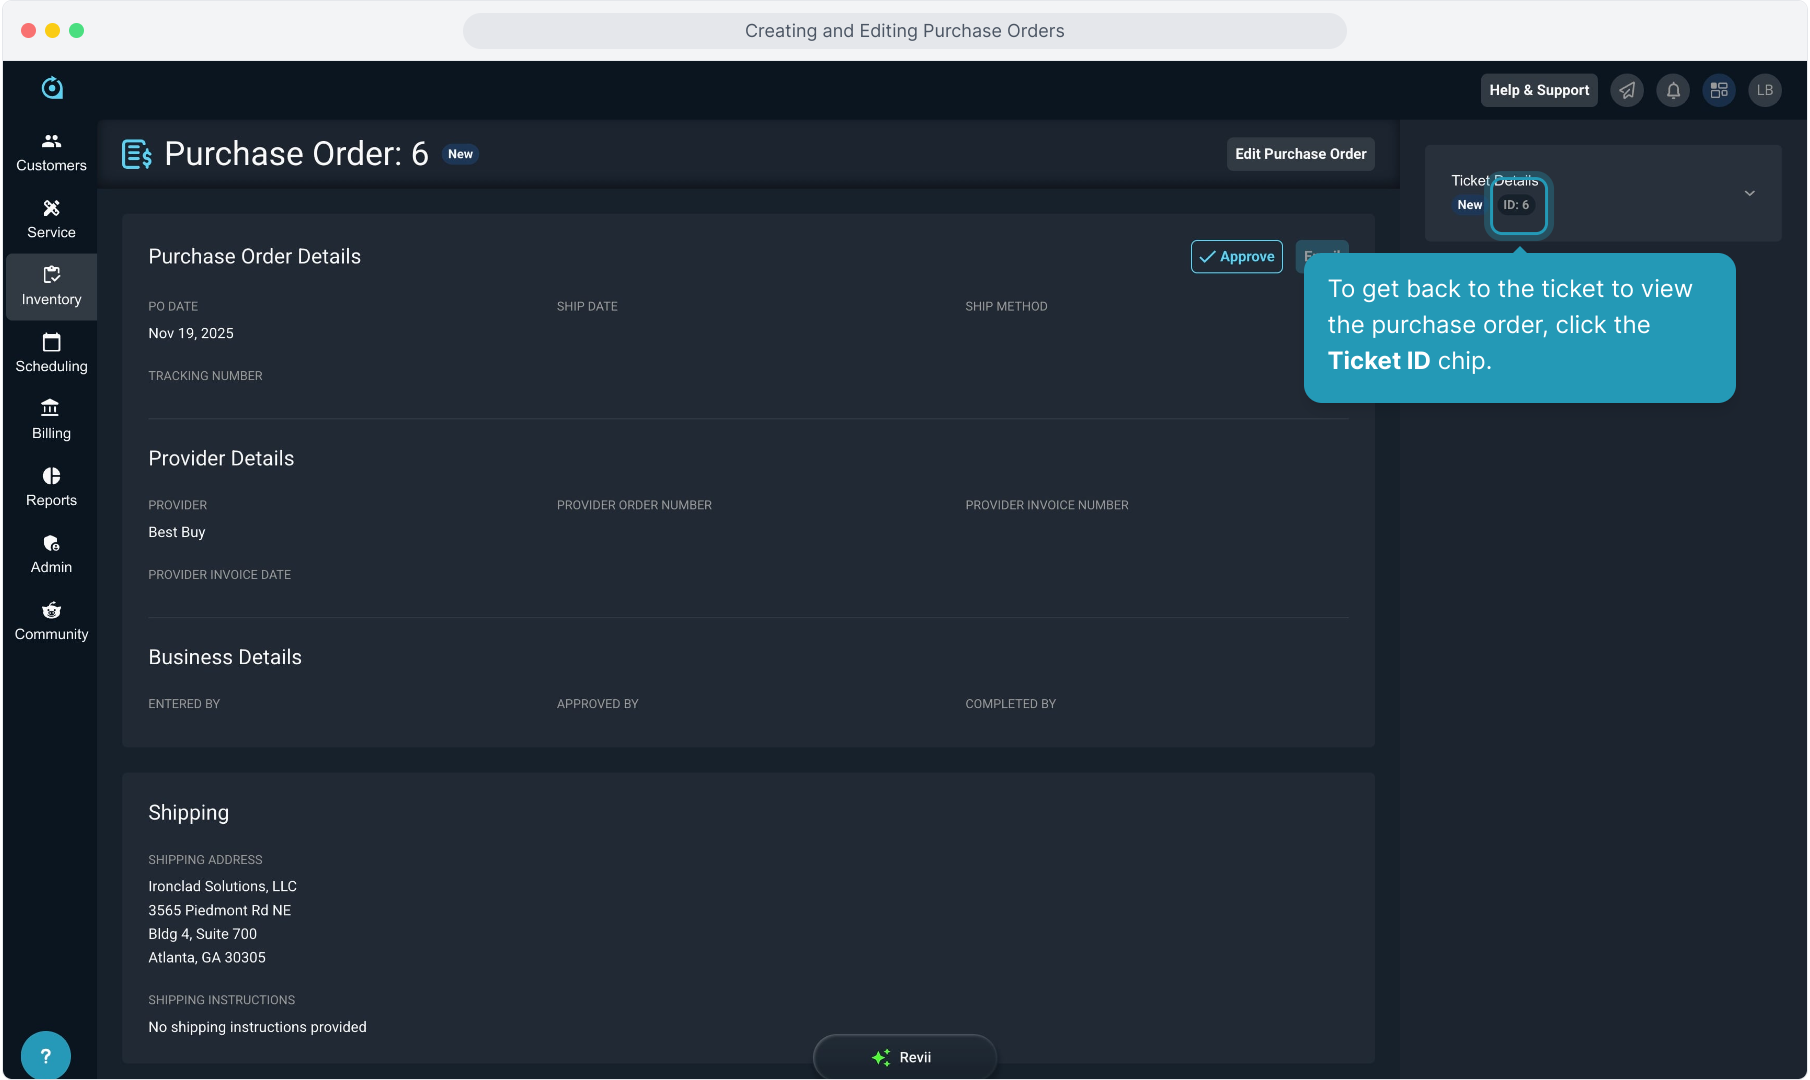This screenshot has height=1080, width=1810.
Task: Select the Inventory menu item
Action: point(51,286)
